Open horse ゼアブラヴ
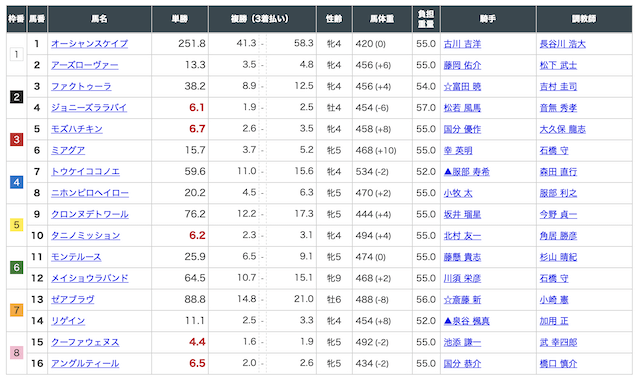The height and width of the screenshot is (381, 640). pyautogui.click(x=73, y=299)
